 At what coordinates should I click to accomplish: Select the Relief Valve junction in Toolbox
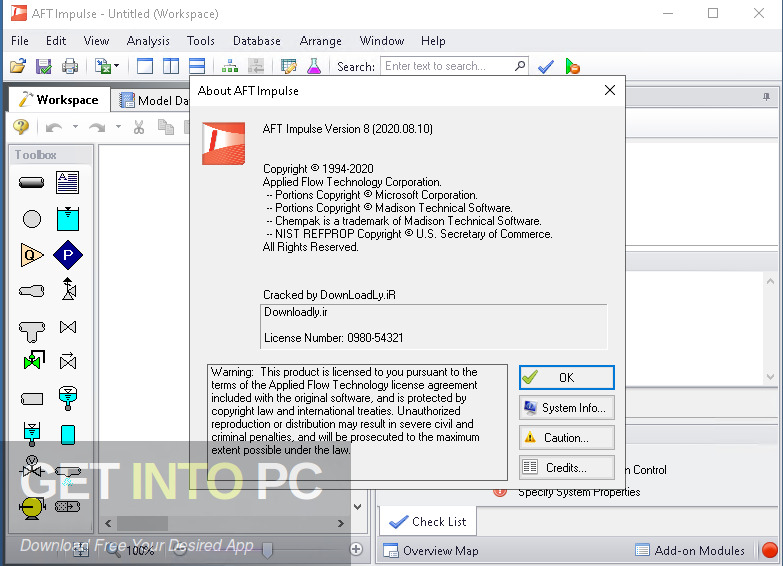68,289
